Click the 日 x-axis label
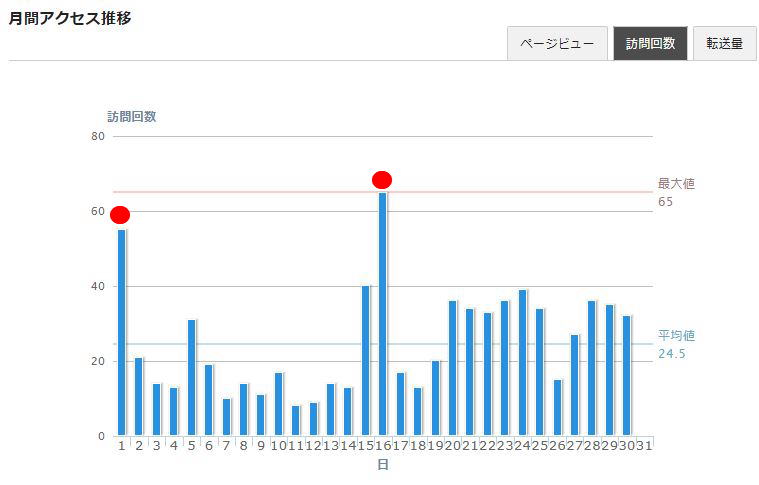Screen dimensions: 759x485 pyautogui.click(x=383, y=465)
